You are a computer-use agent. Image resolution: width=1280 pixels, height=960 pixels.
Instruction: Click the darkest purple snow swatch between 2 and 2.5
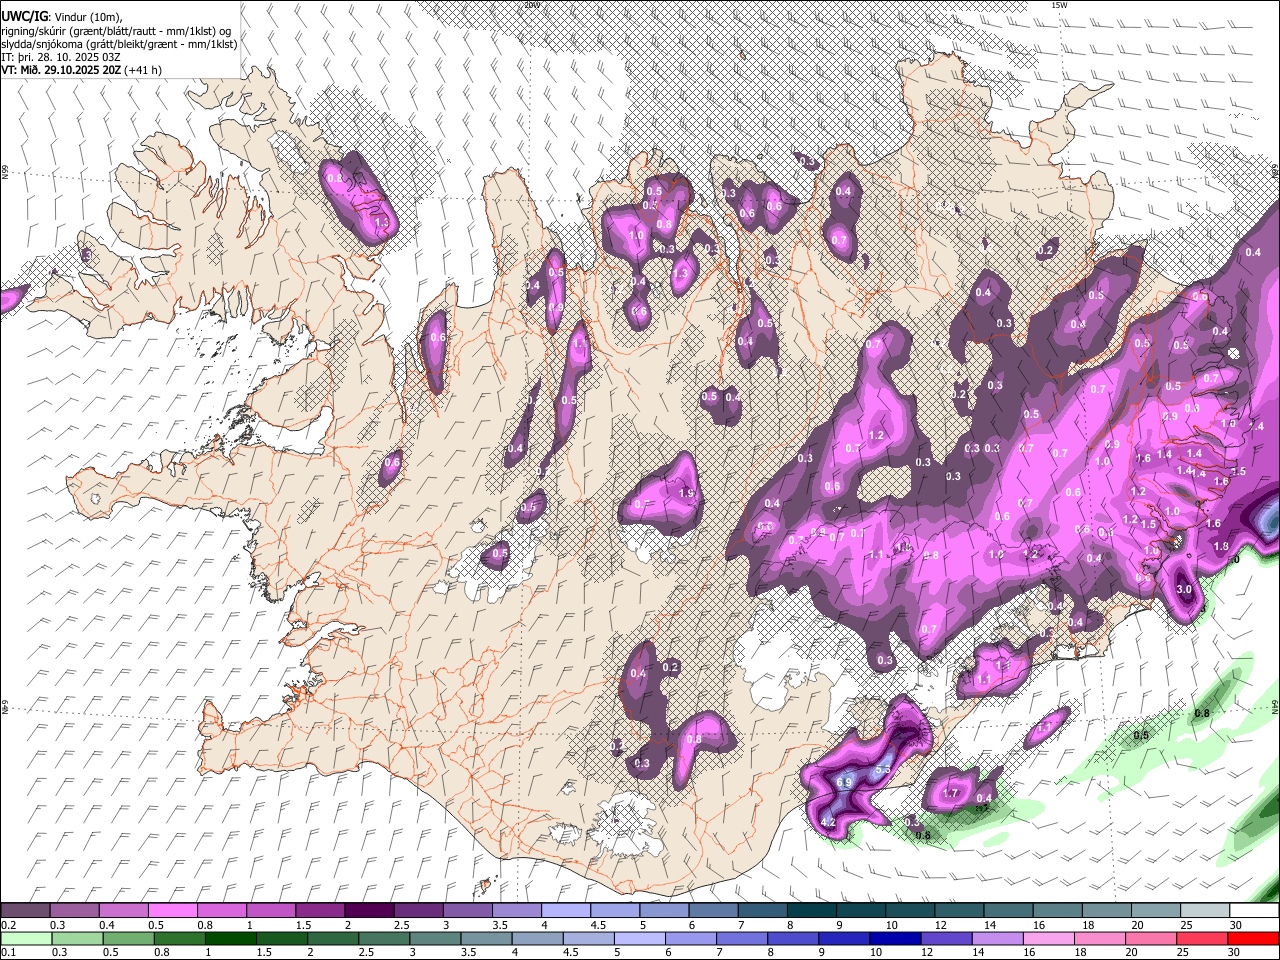(369, 911)
